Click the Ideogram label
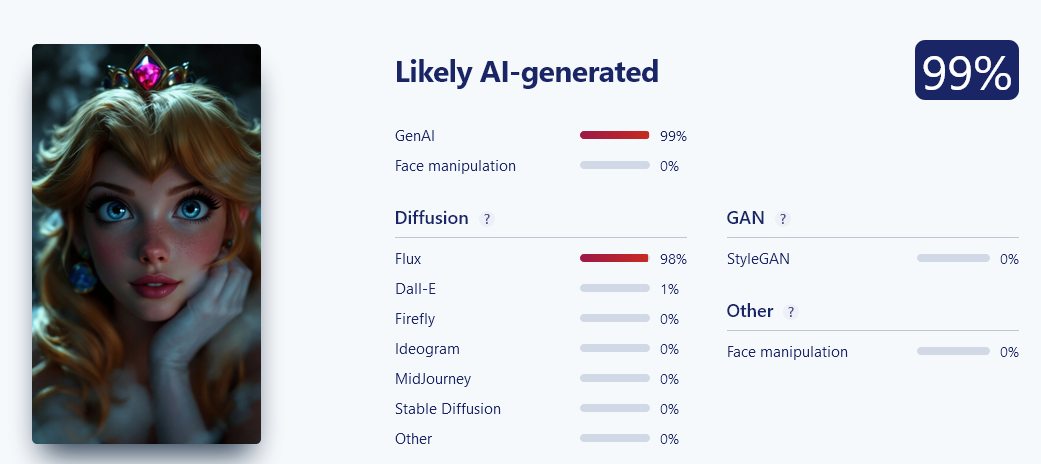 tap(427, 349)
